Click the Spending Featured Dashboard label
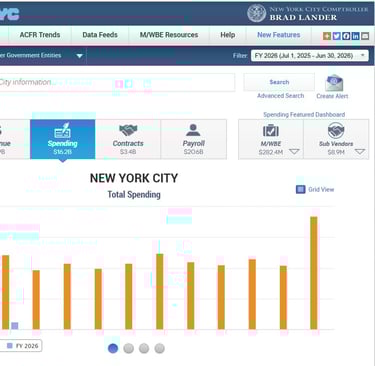 coord(304,114)
